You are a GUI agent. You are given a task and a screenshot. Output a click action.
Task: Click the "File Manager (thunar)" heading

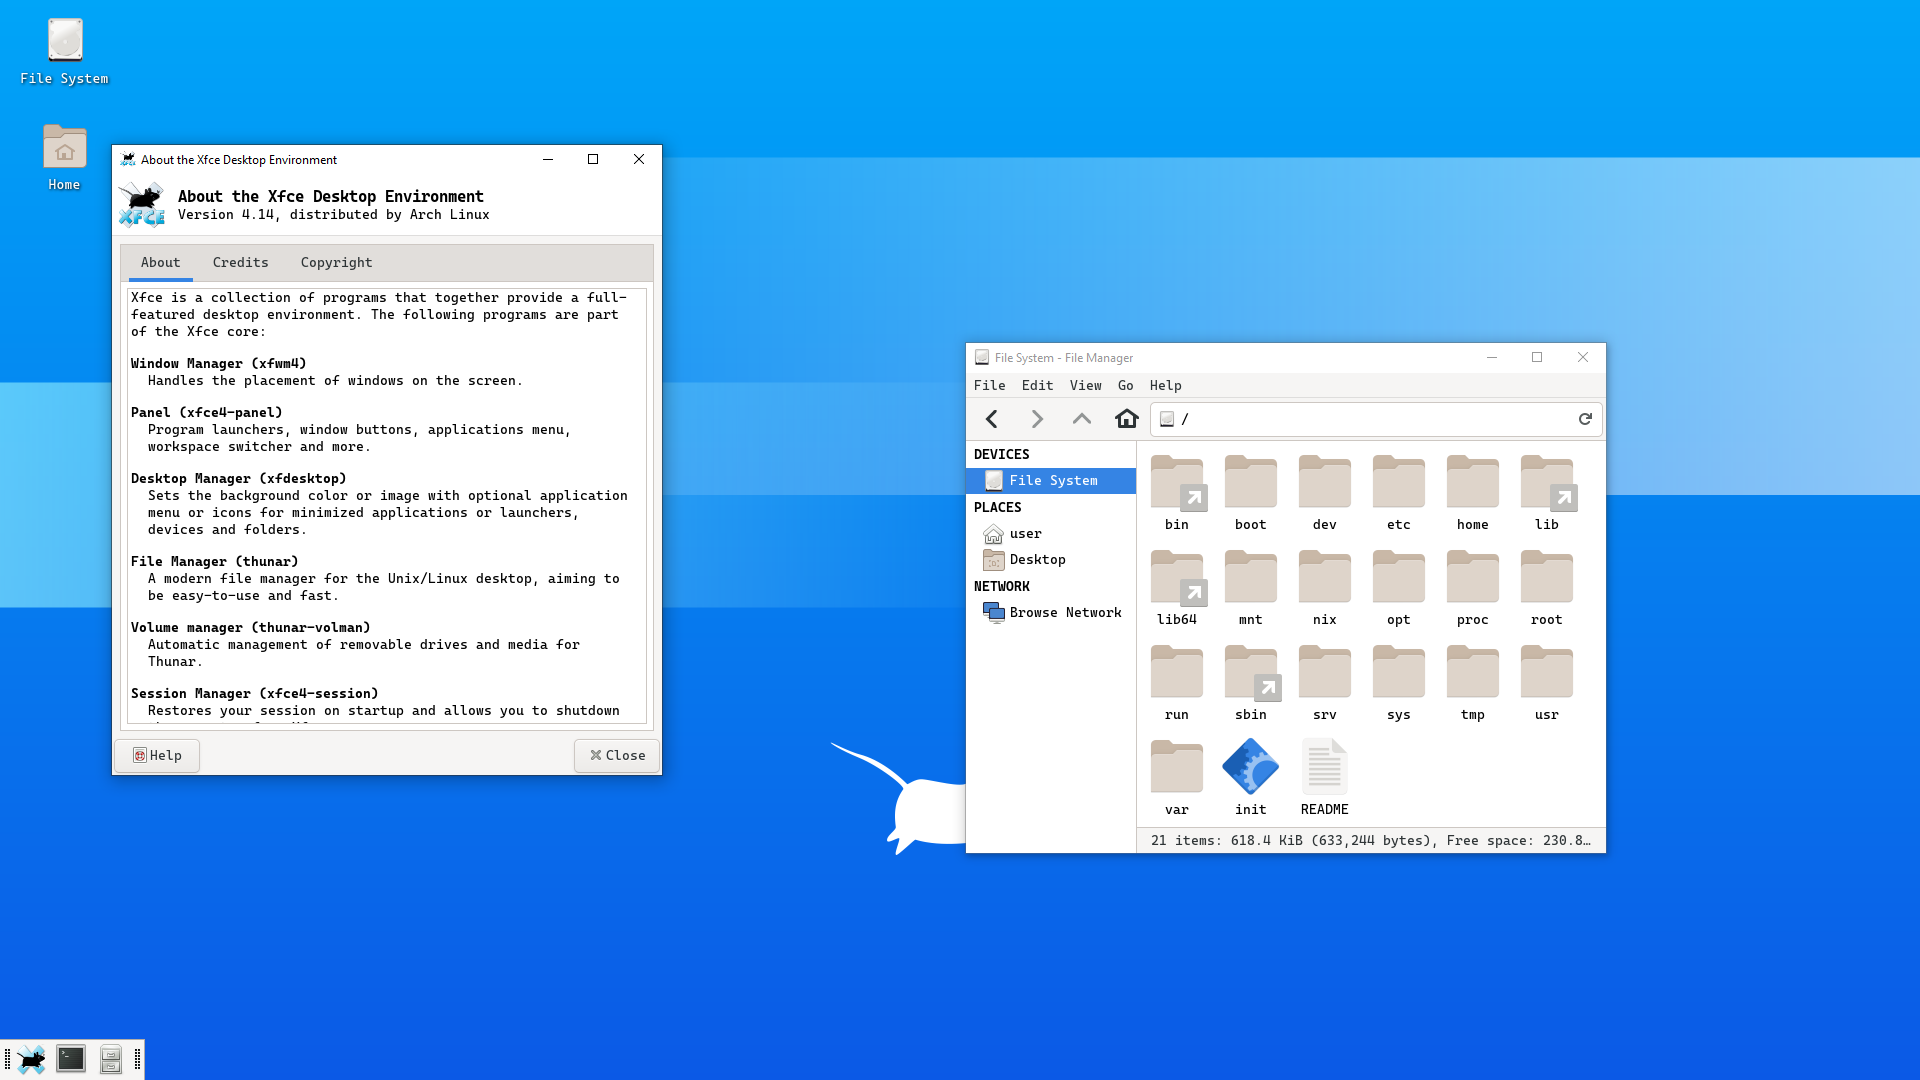pyautogui.click(x=215, y=562)
